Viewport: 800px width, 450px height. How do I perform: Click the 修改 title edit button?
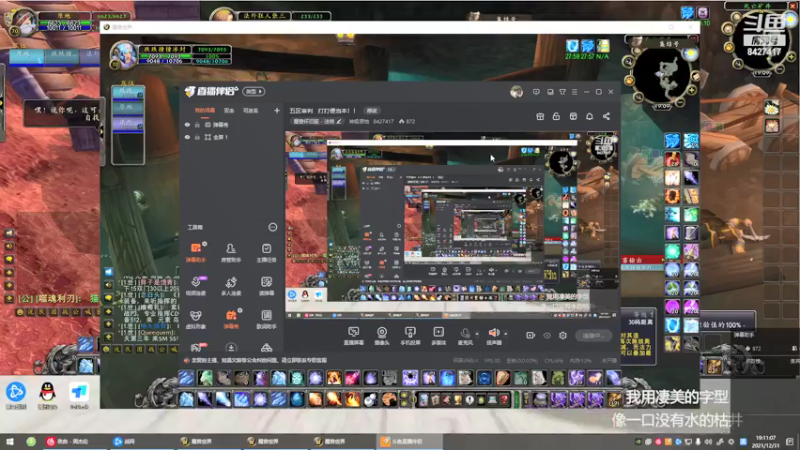pyautogui.click(x=372, y=111)
